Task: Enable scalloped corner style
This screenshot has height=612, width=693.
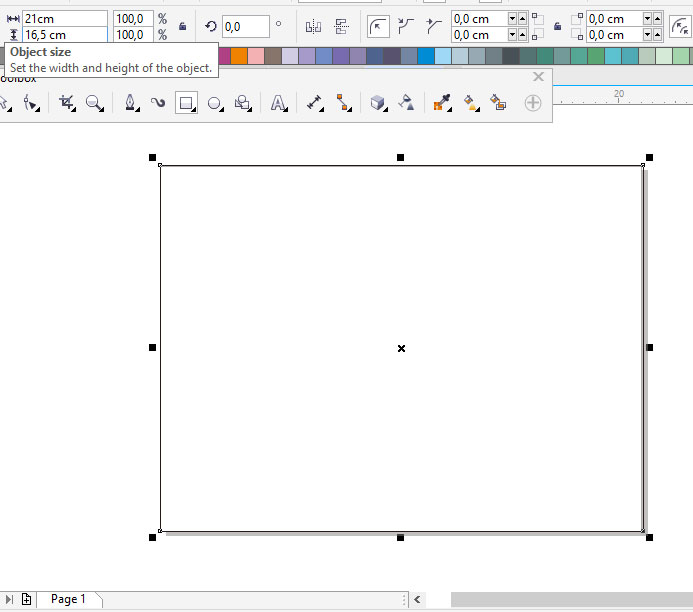Action: (x=405, y=27)
